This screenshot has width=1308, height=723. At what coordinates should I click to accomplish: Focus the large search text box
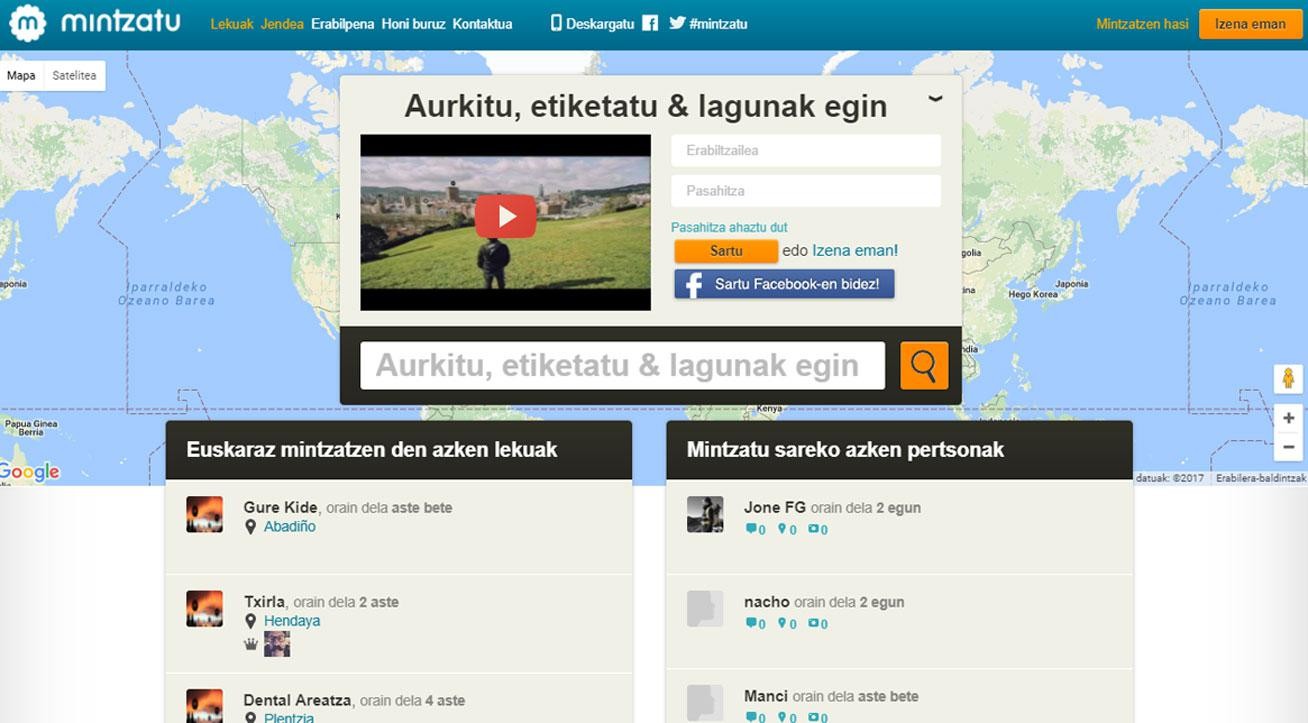coord(622,366)
